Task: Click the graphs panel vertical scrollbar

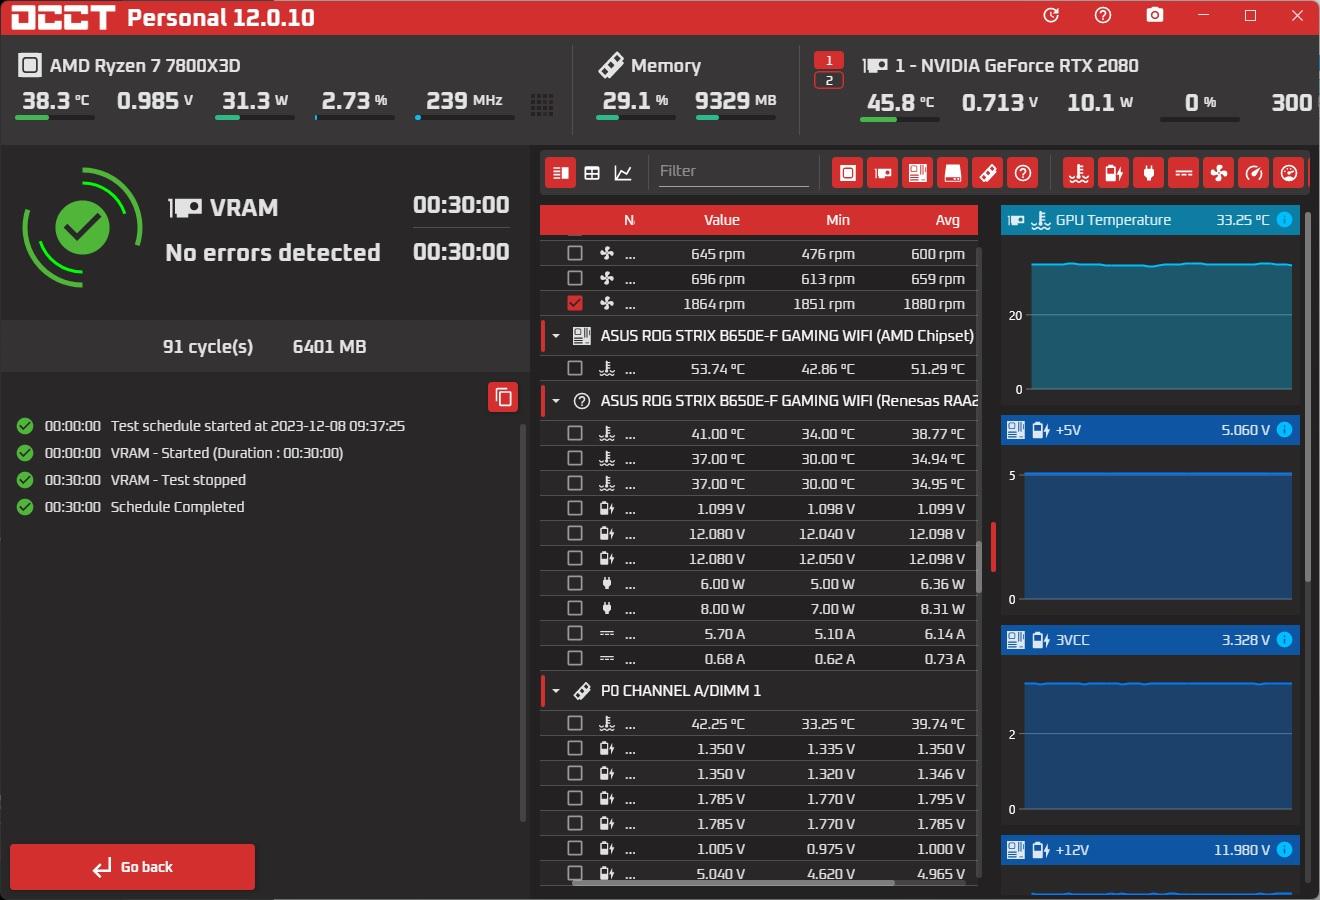Action: tap(1308, 395)
